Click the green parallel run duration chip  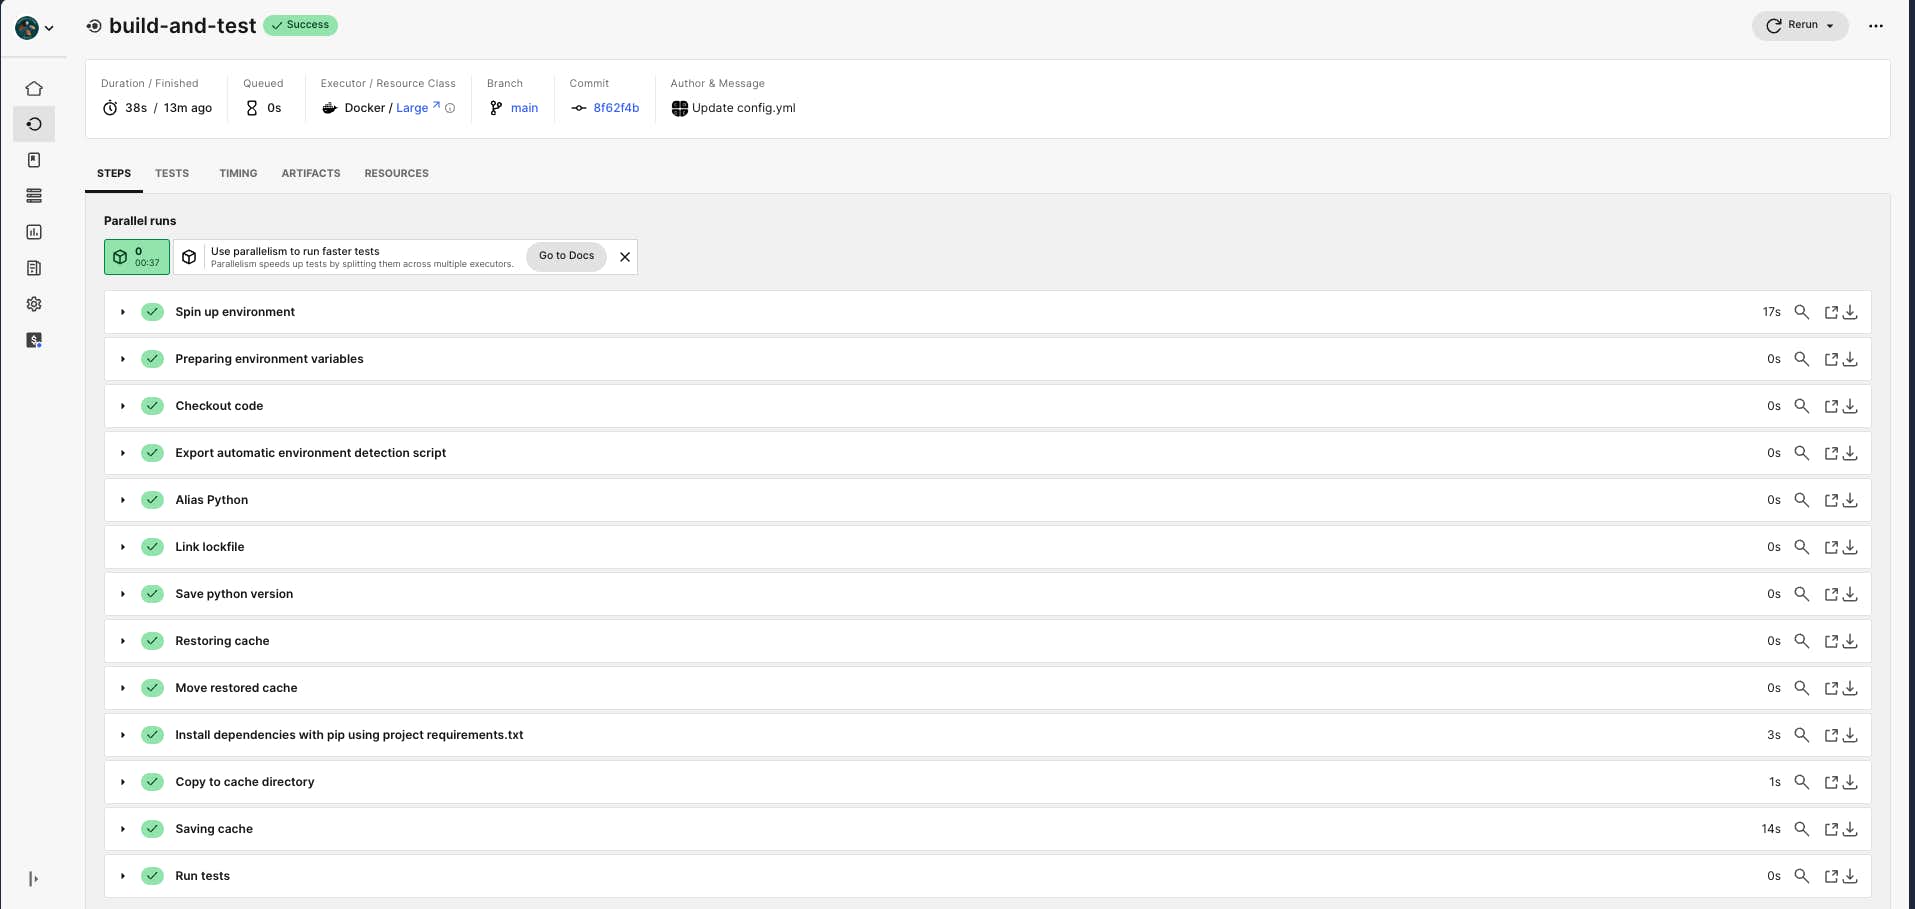click(x=136, y=256)
